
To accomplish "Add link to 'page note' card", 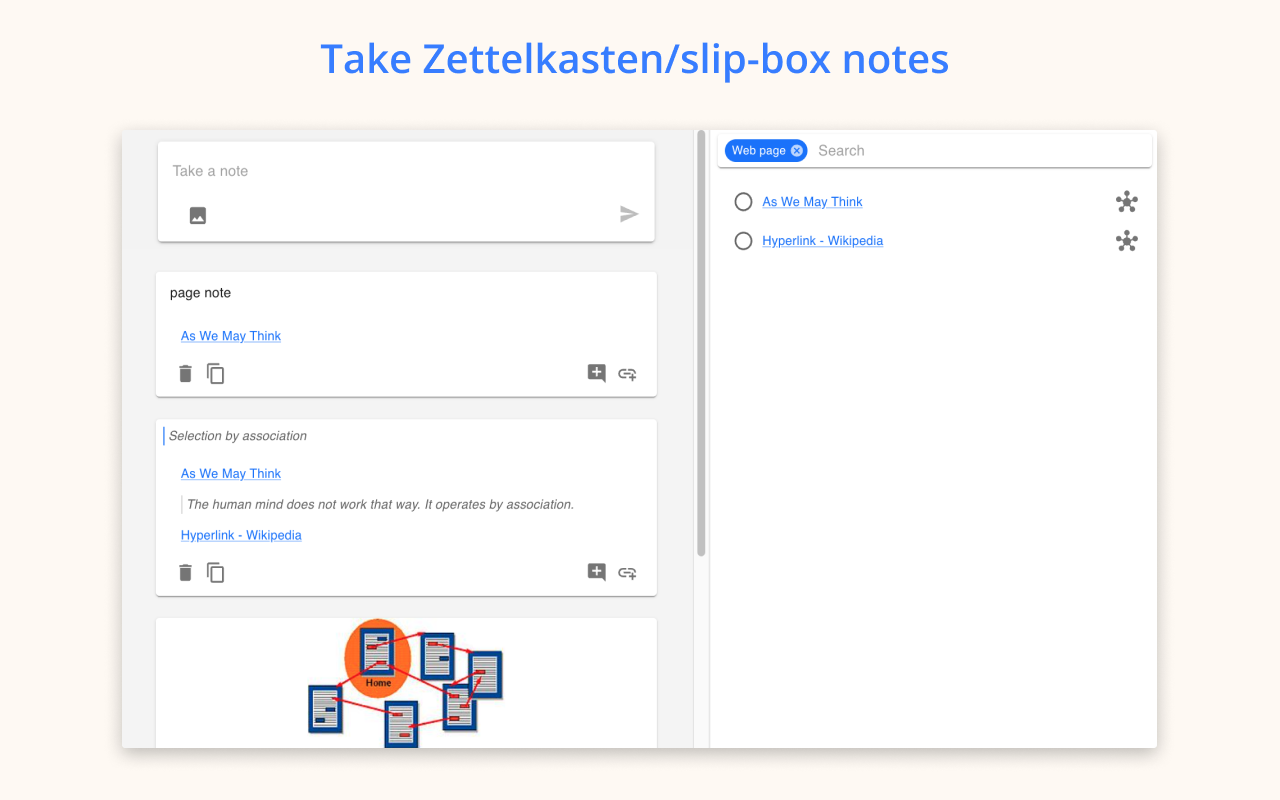I will pyautogui.click(x=627, y=374).
